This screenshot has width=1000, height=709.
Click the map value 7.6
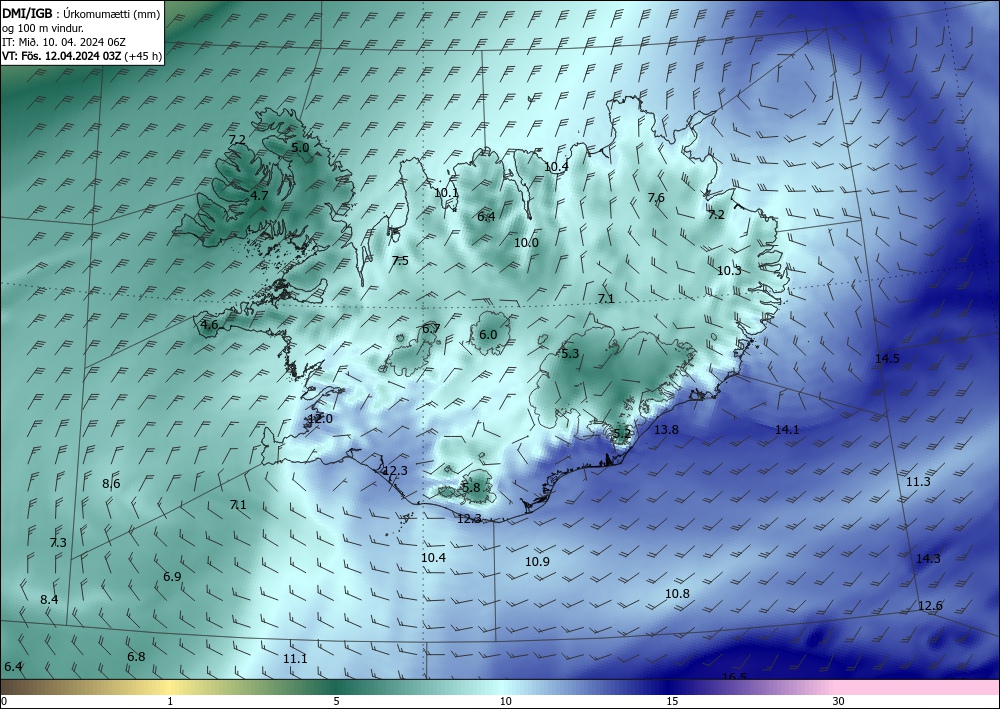(656, 198)
